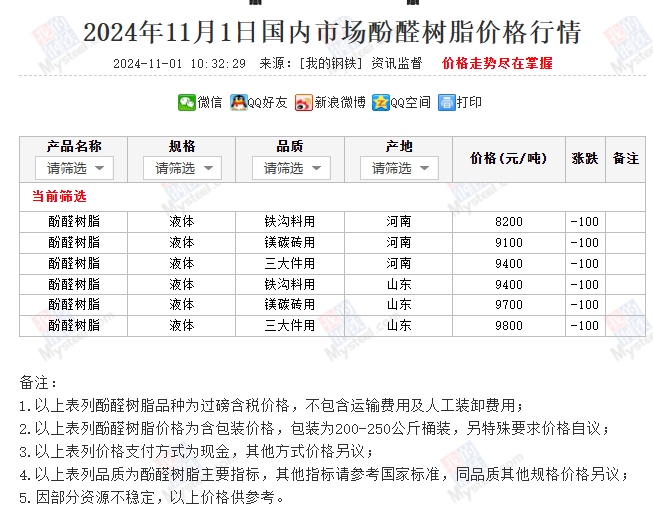Image resolution: width=653 pixels, height=519 pixels.
Task: Open the 产品名称 filter dropdown
Action: pos(74,168)
